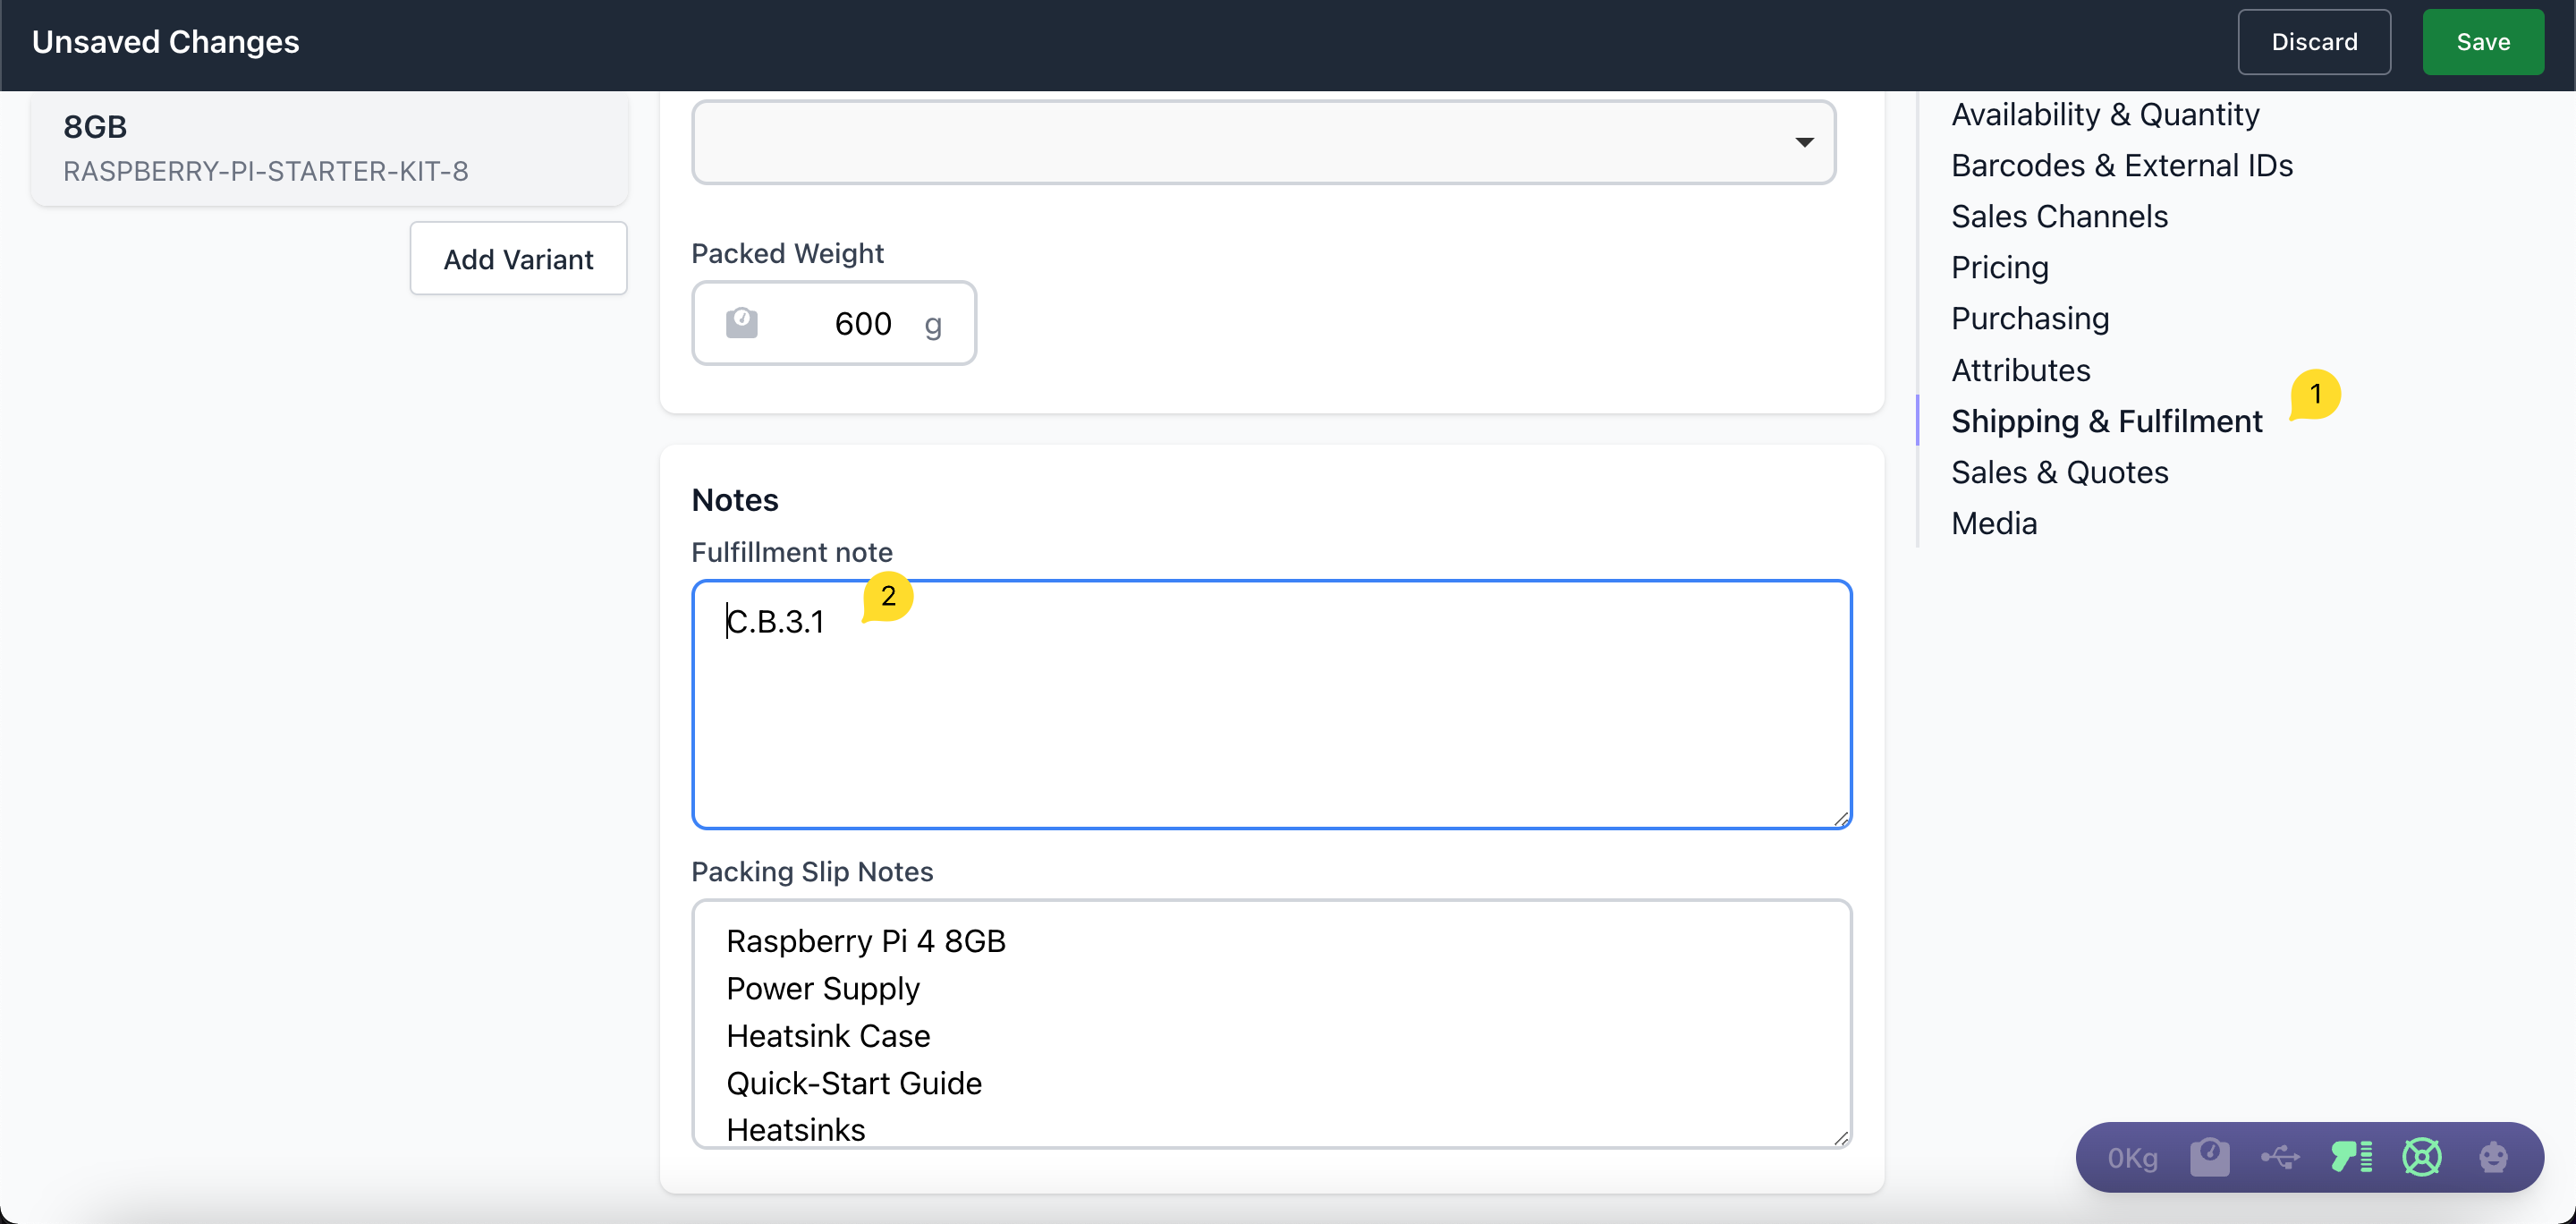Click the 0Kg weight readout
2576x1224 pixels.
(2132, 1158)
